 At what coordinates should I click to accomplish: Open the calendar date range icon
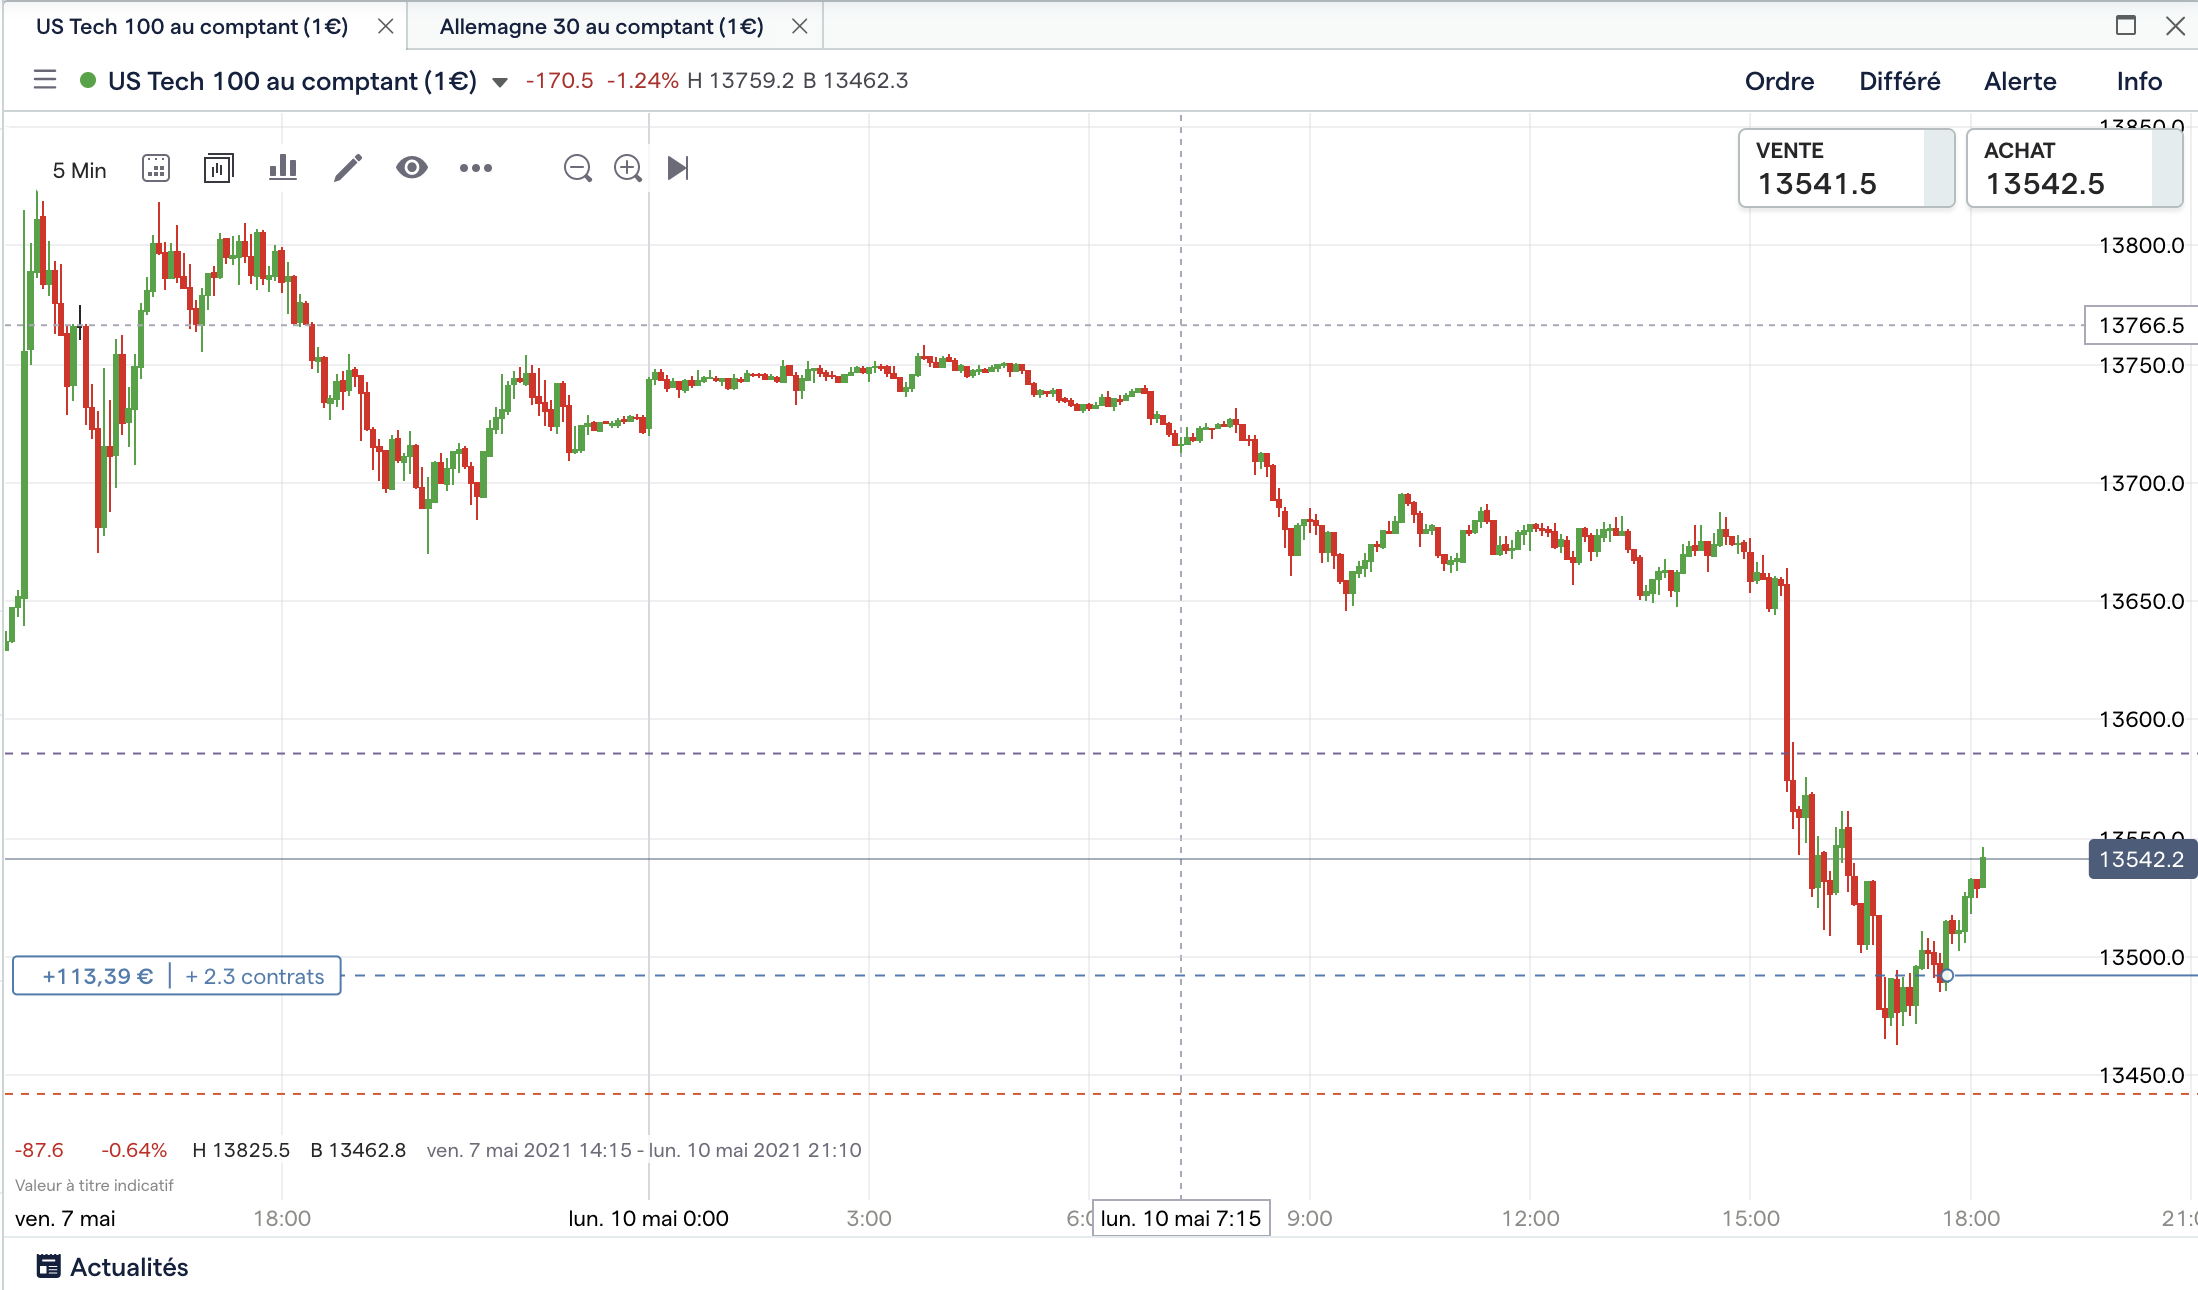click(x=156, y=168)
